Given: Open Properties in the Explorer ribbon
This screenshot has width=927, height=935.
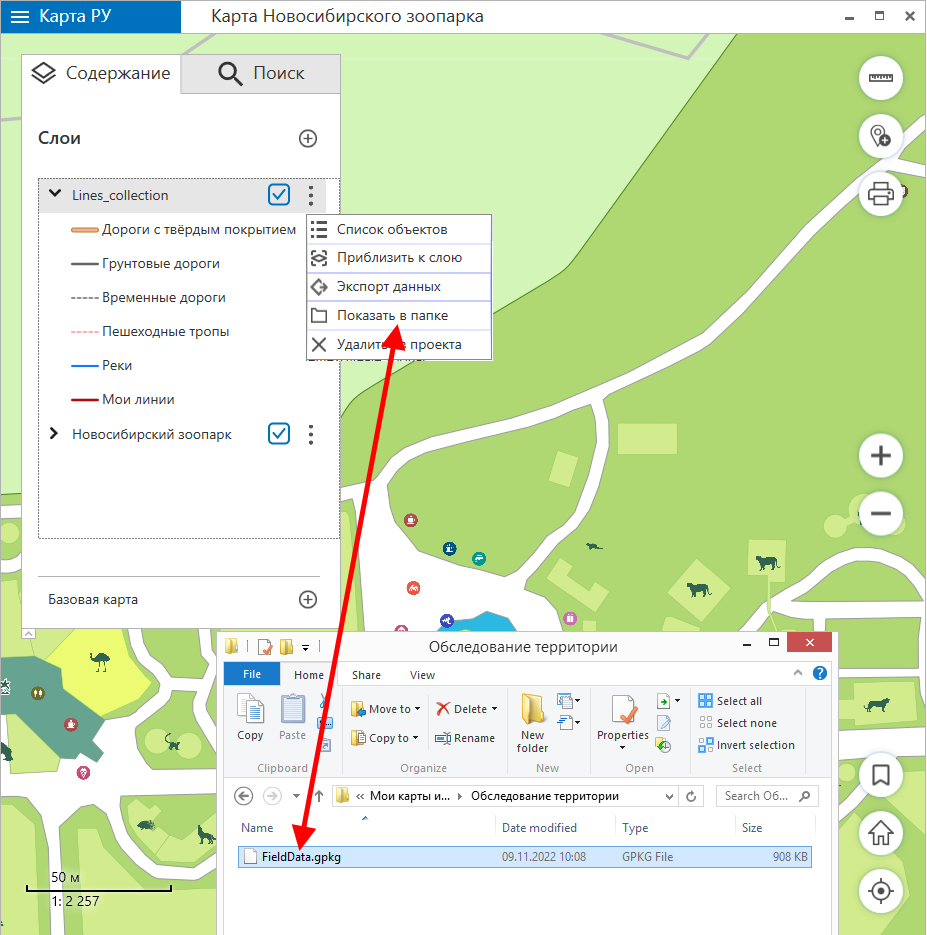Looking at the screenshot, I should pyautogui.click(x=623, y=722).
